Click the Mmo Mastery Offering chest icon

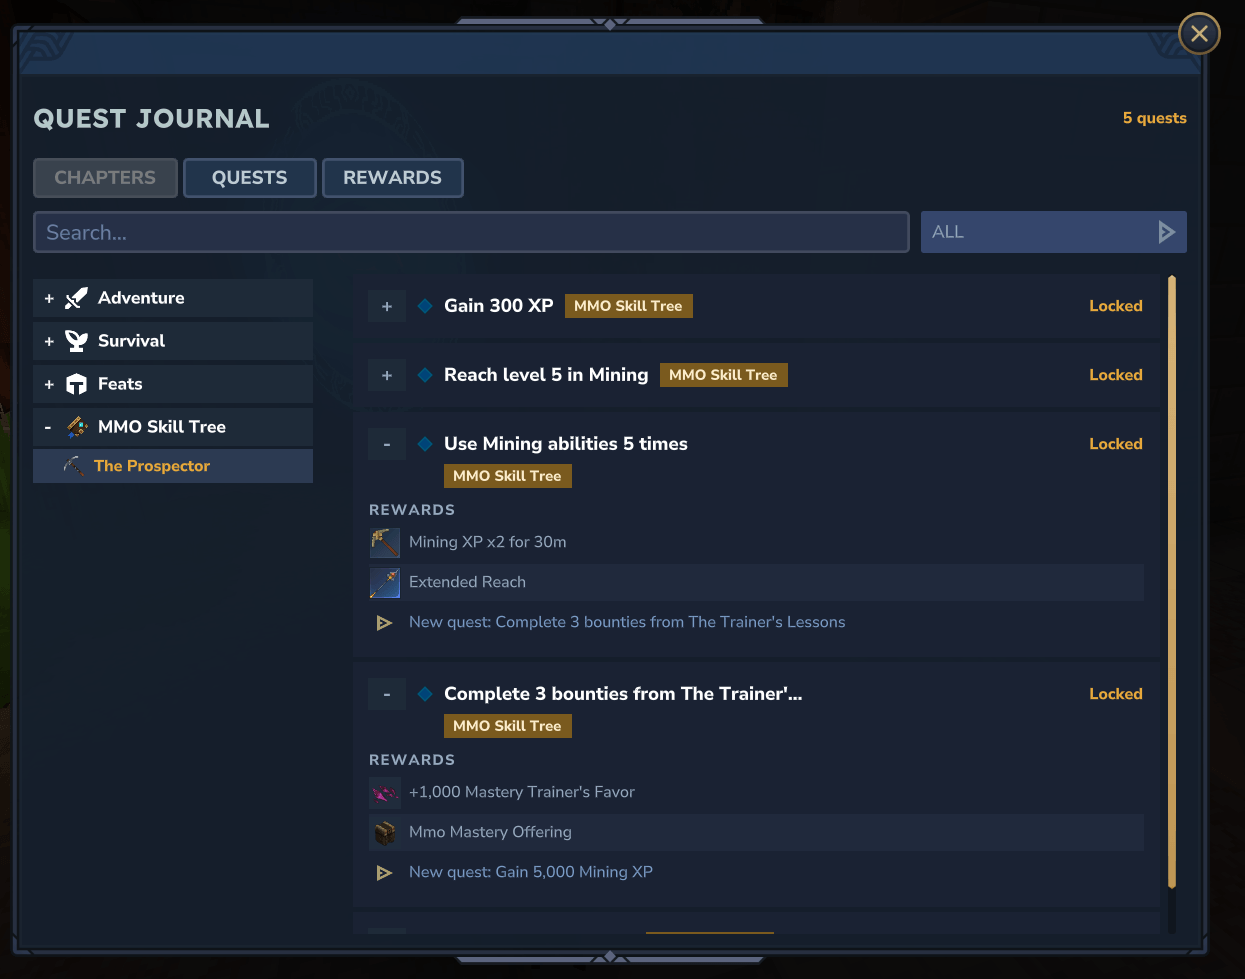click(385, 832)
